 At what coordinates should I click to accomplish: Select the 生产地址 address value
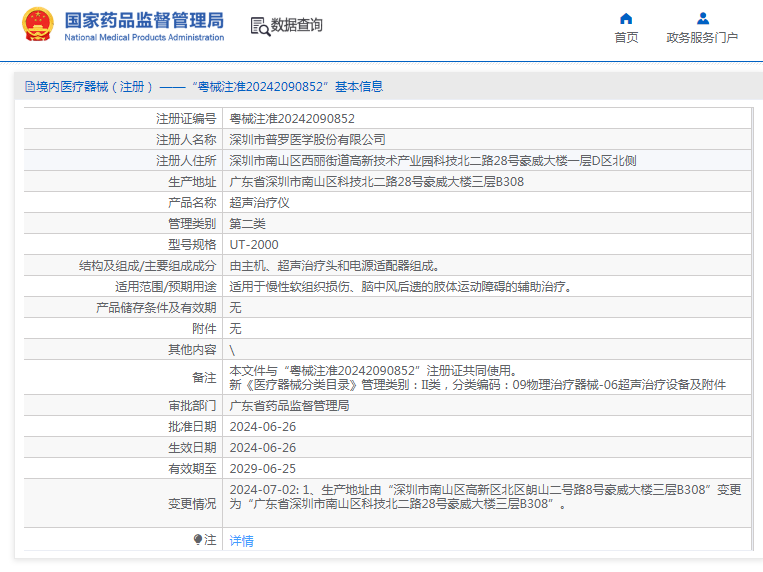click(x=377, y=182)
